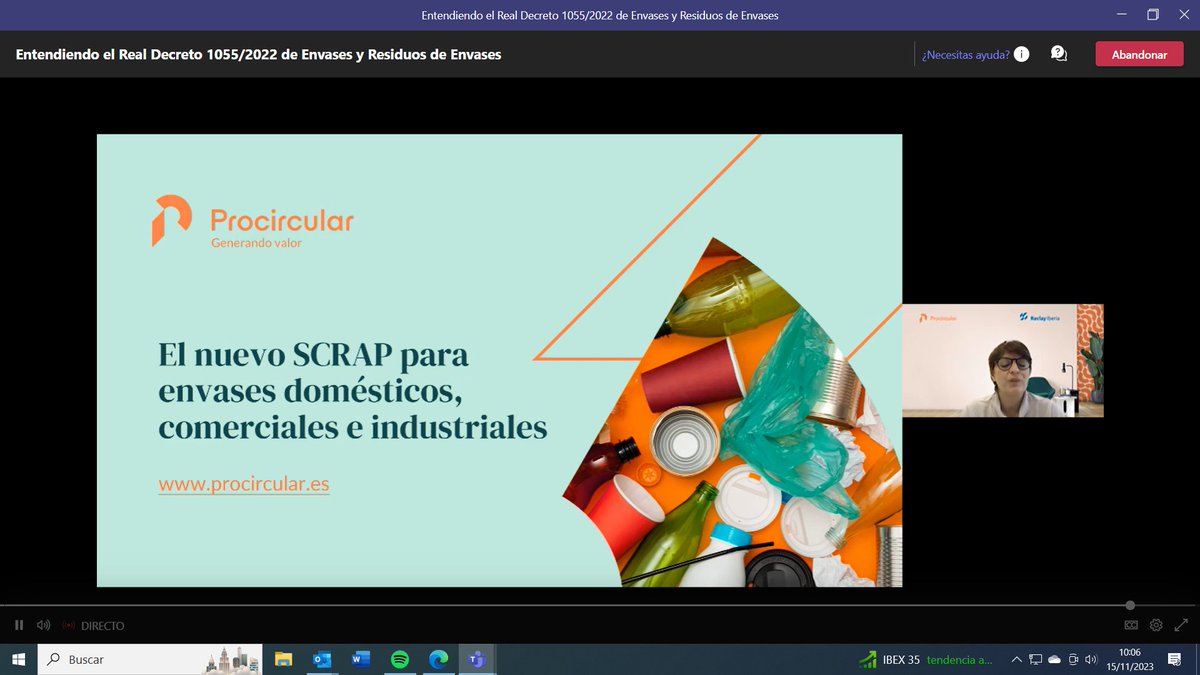The width and height of the screenshot is (1200, 675).
Task: Click the stream progress slider handle
Action: click(x=1129, y=605)
